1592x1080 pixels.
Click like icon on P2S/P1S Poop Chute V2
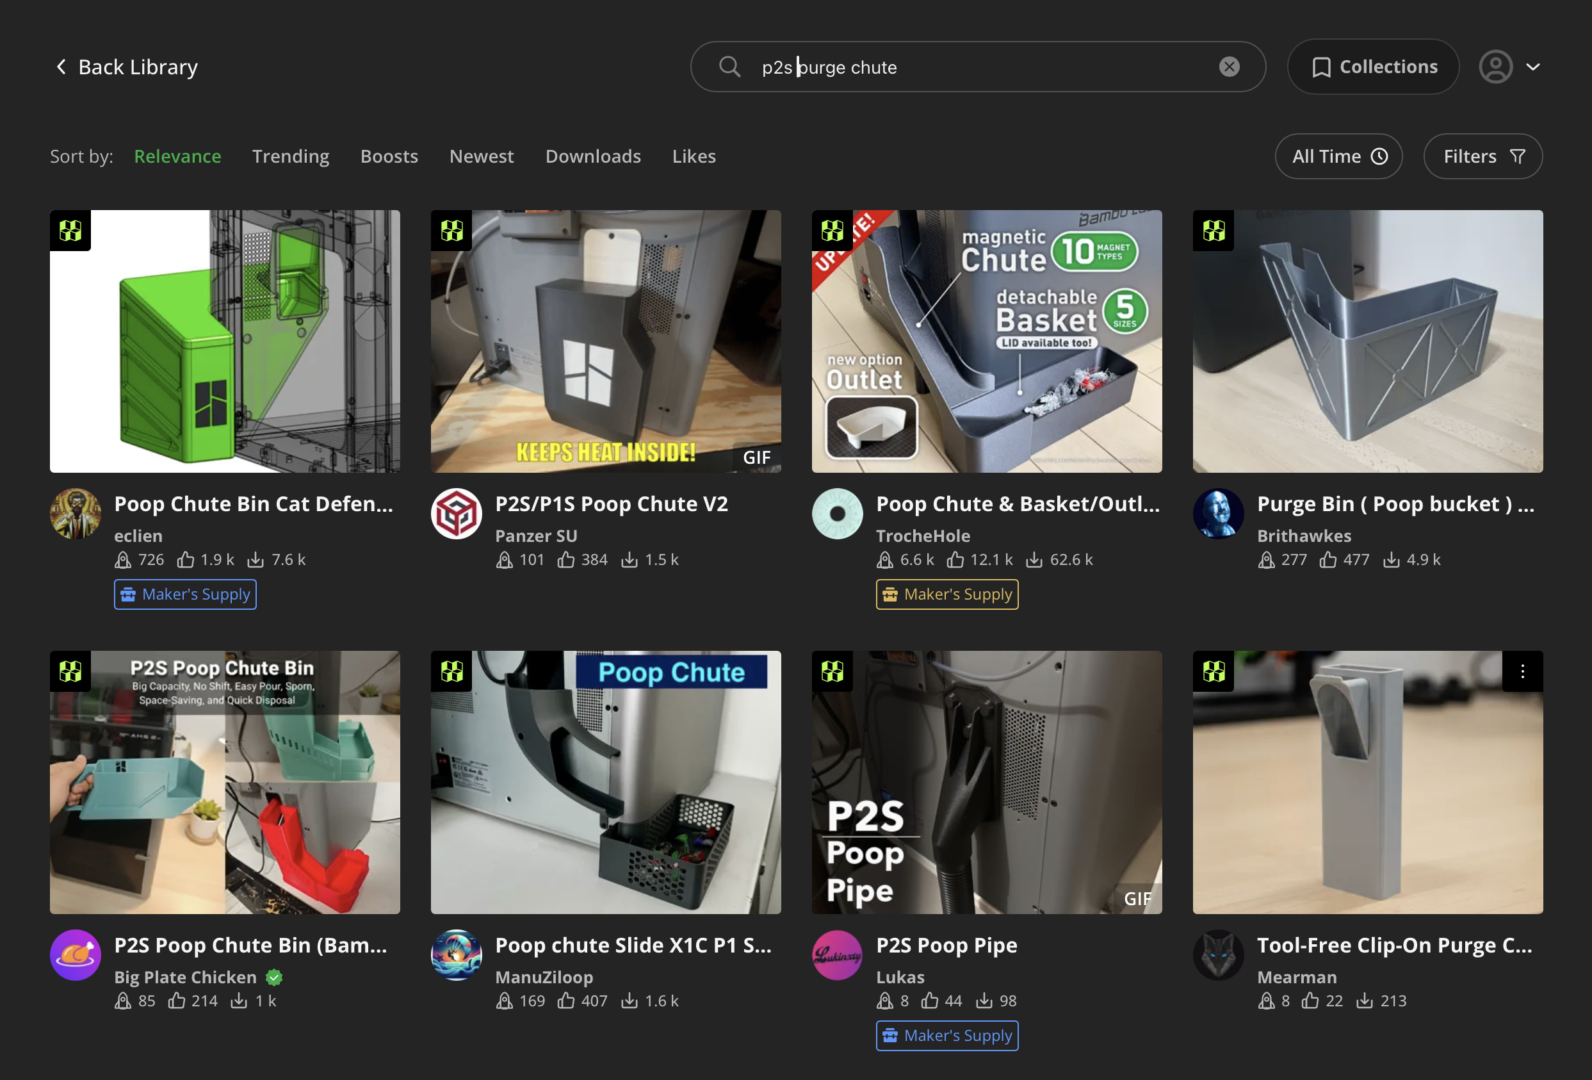pyautogui.click(x=566, y=560)
